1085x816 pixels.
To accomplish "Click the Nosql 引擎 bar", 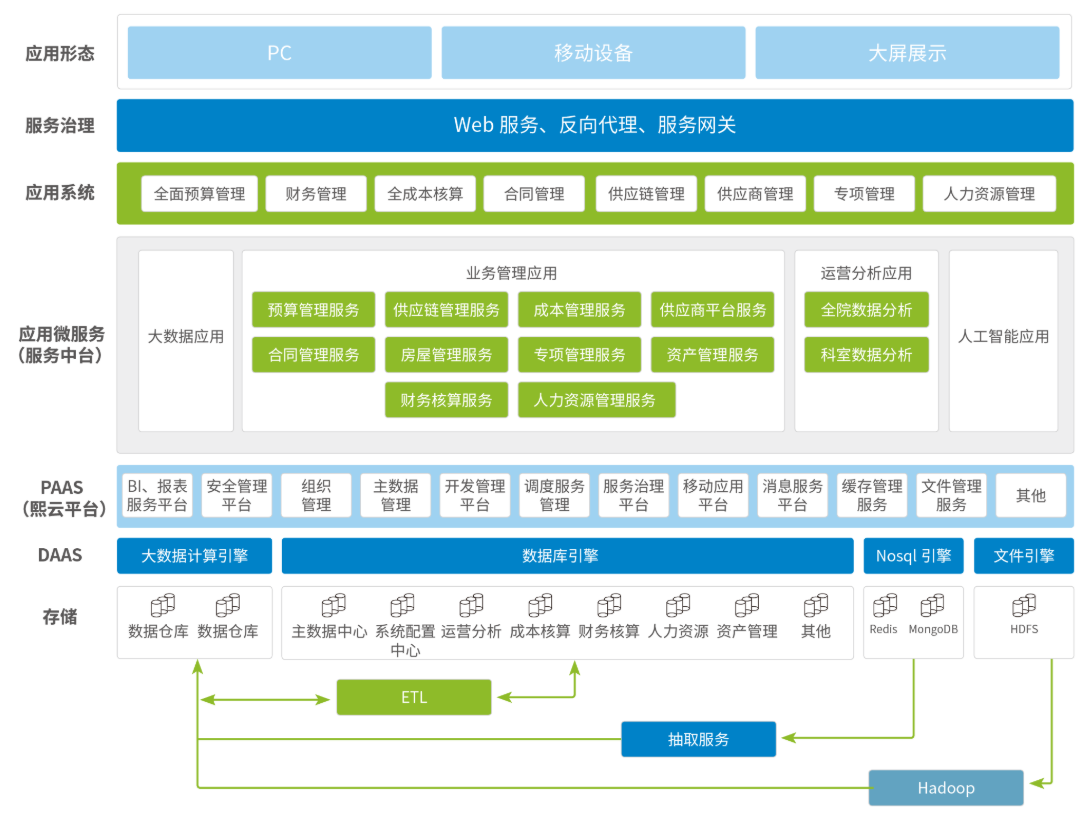I will (x=913, y=556).
